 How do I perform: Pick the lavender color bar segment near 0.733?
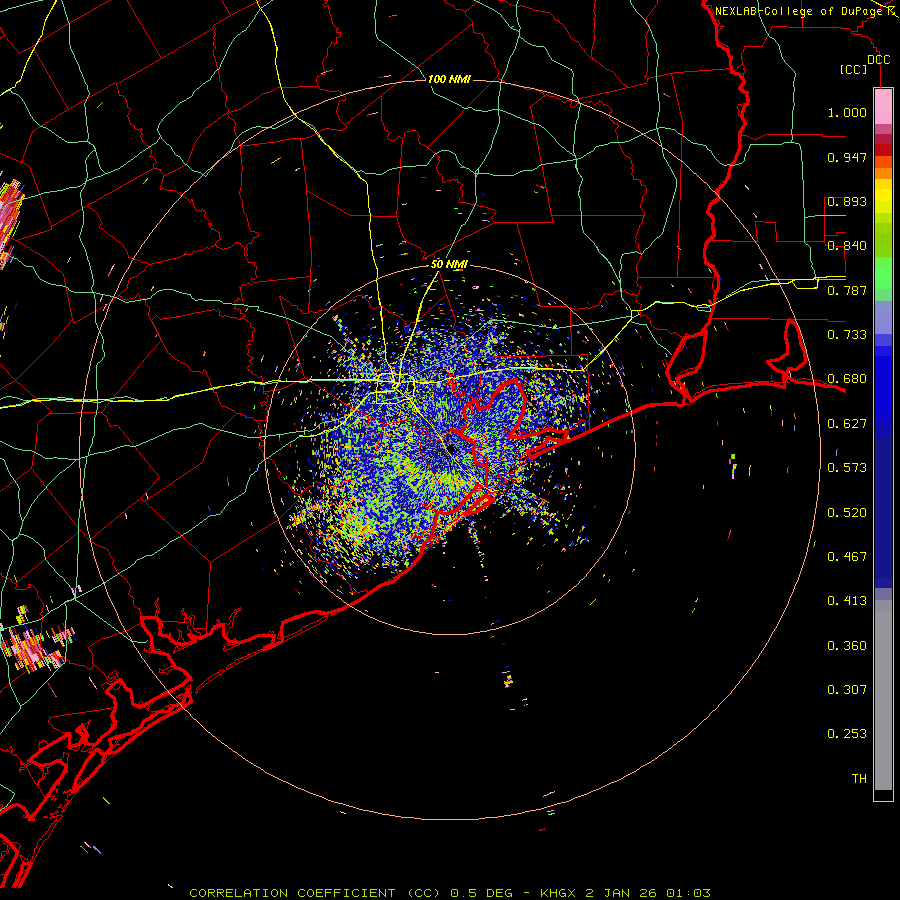883,317
